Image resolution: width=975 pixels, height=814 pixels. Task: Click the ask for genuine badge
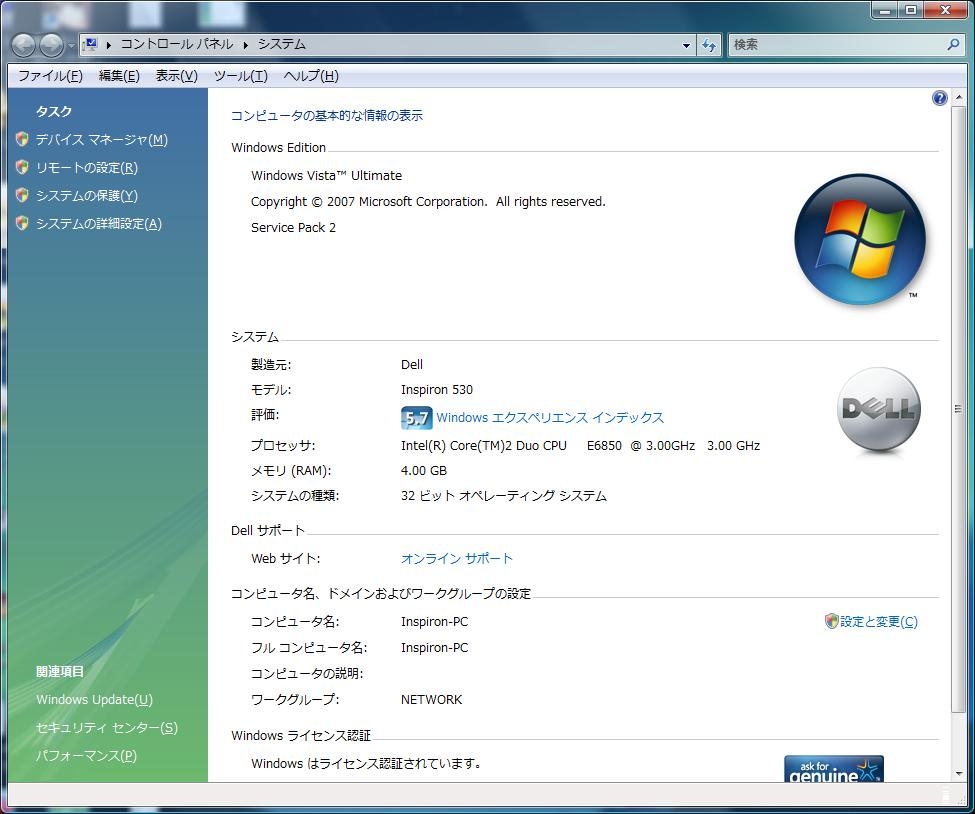pyautogui.click(x=833, y=769)
